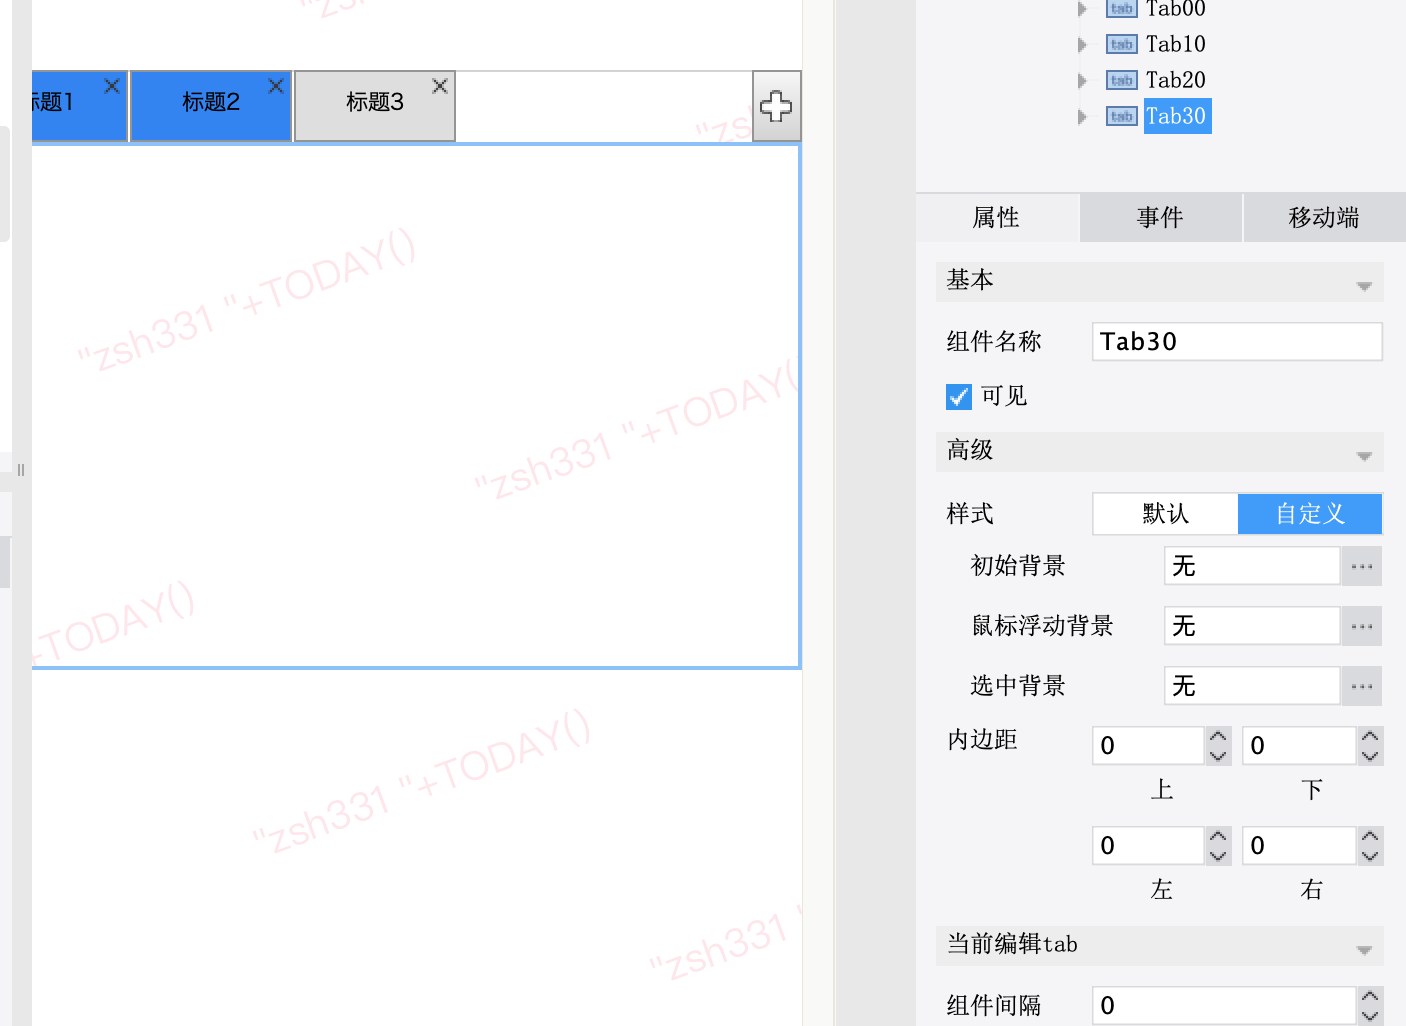Collapse the 高级 section
This screenshot has height=1026, width=1406.
click(1364, 456)
